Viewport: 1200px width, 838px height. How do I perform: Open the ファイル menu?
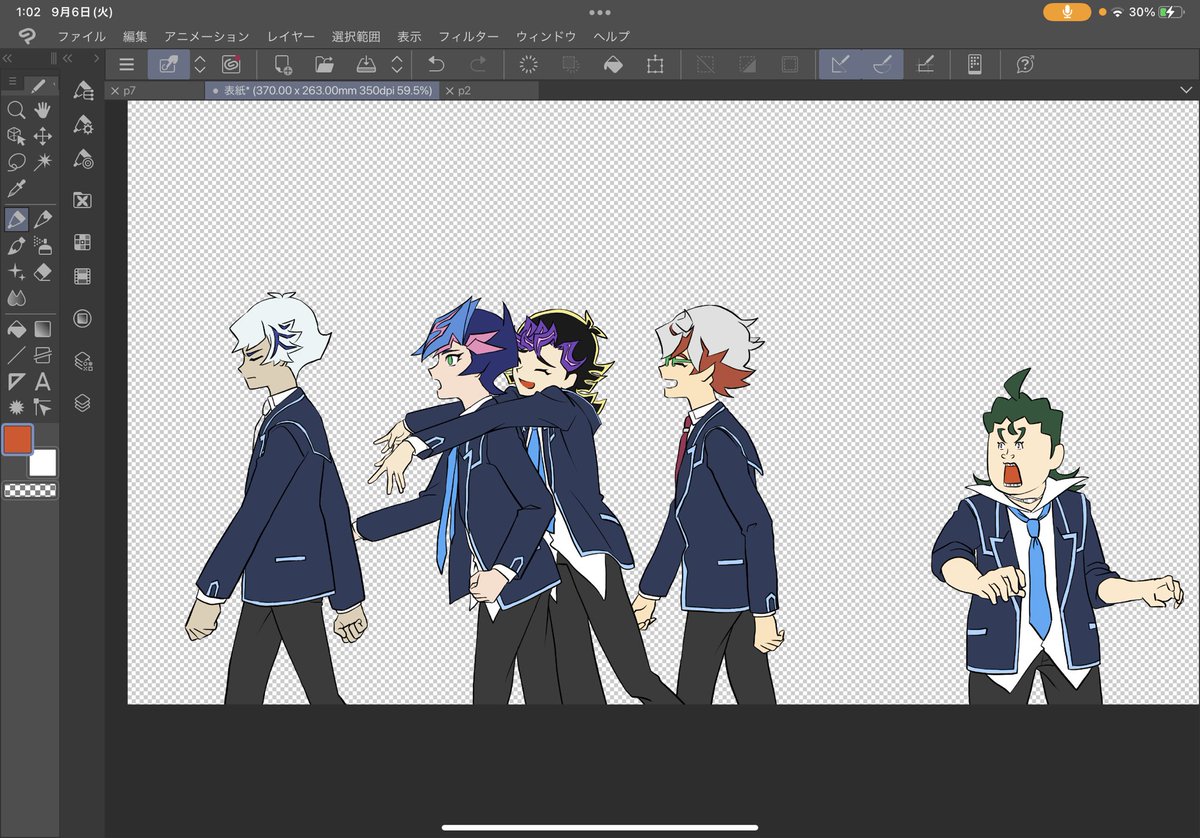[81, 36]
